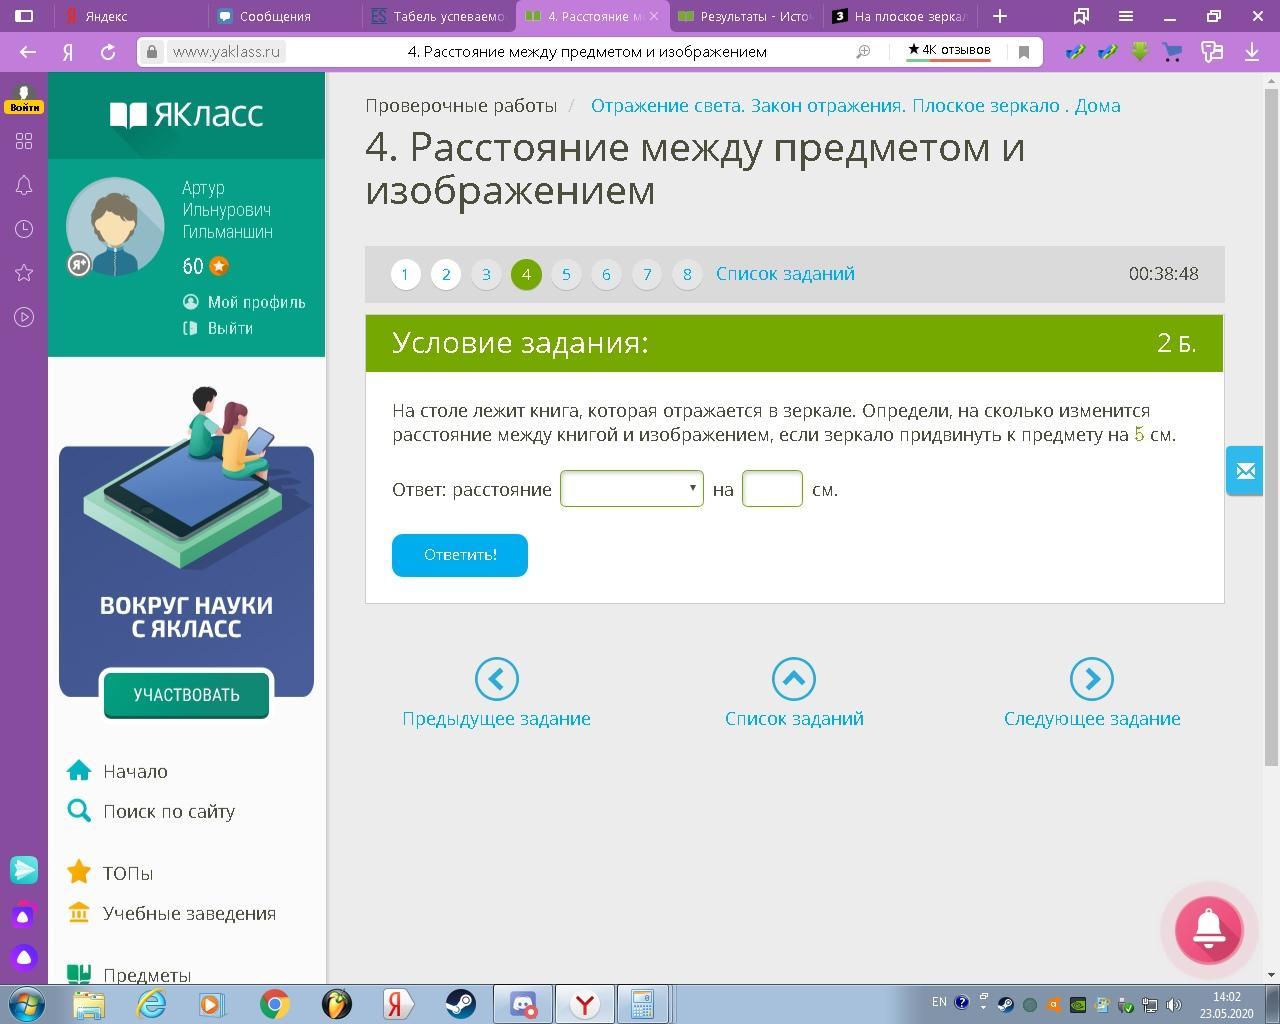Open notifications bell in the browser sidebar
This screenshot has width=1280, height=1024.
tap(24, 185)
